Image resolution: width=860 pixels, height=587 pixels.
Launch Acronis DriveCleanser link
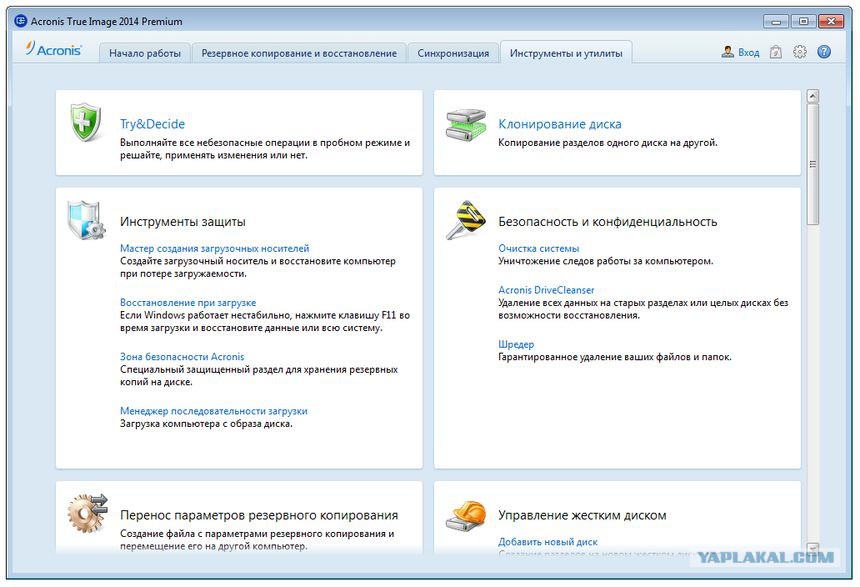pyautogui.click(x=546, y=290)
